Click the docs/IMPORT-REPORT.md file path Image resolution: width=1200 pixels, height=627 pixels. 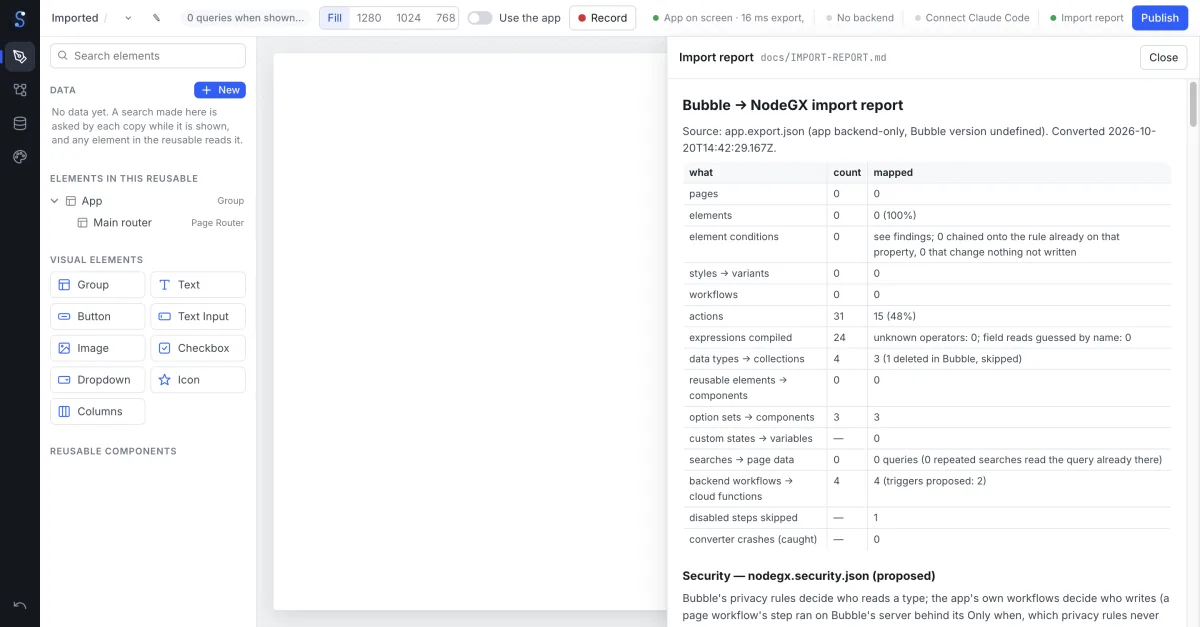pos(823,58)
